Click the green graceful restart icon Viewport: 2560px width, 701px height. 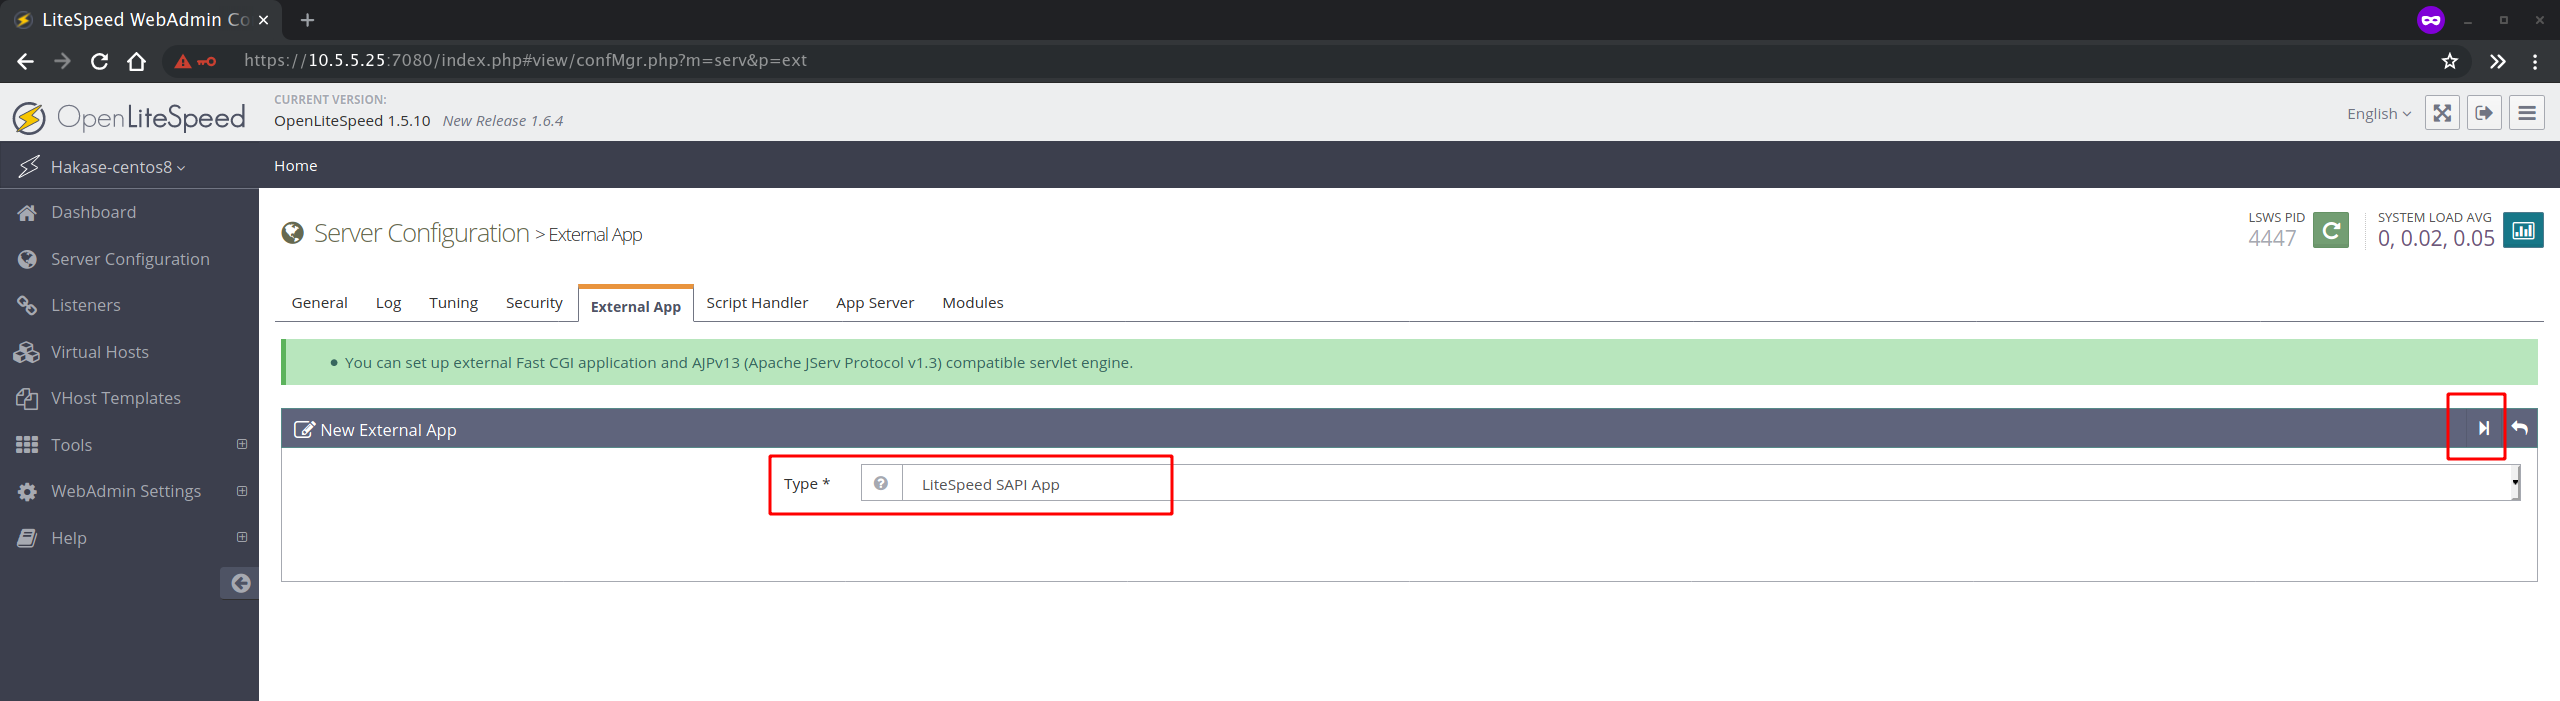2331,230
